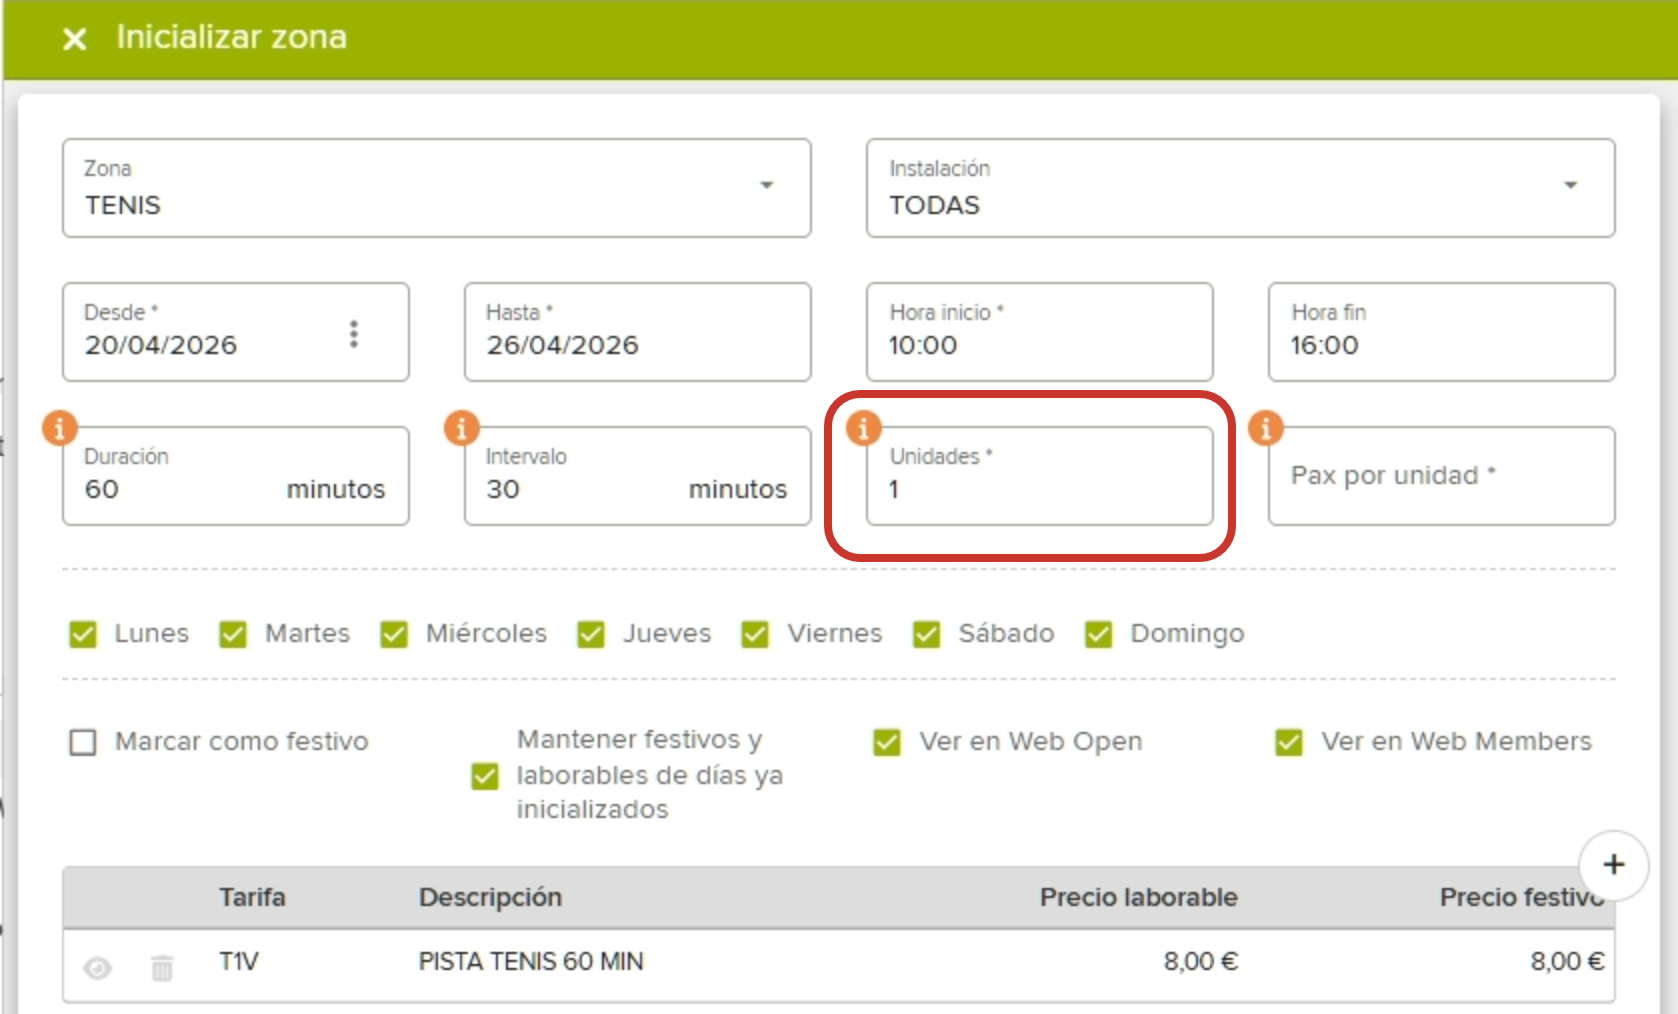Screen dimensions: 1678x1014
Task: Click the Descripción column header
Action: pyautogui.click(x=490, y=897)
